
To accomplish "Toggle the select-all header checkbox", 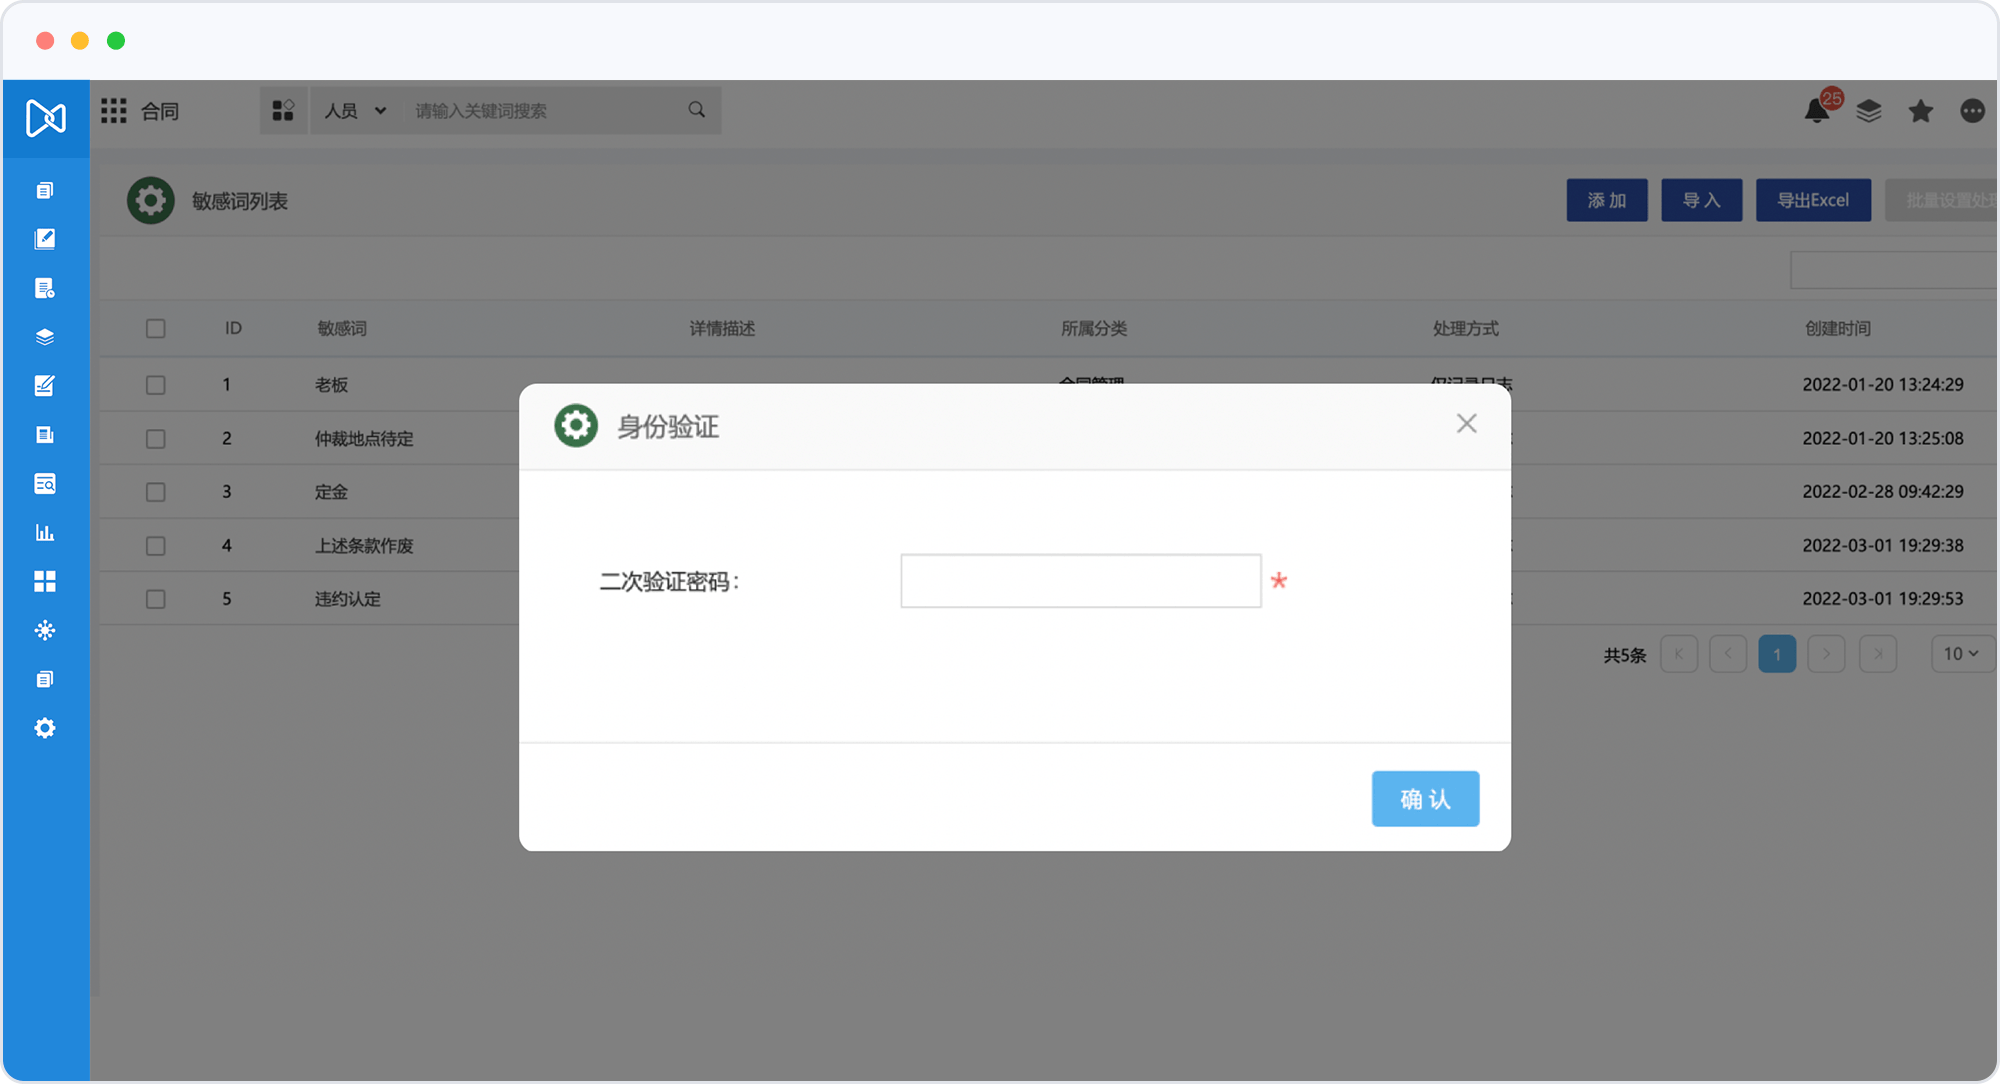I will 155,329.
